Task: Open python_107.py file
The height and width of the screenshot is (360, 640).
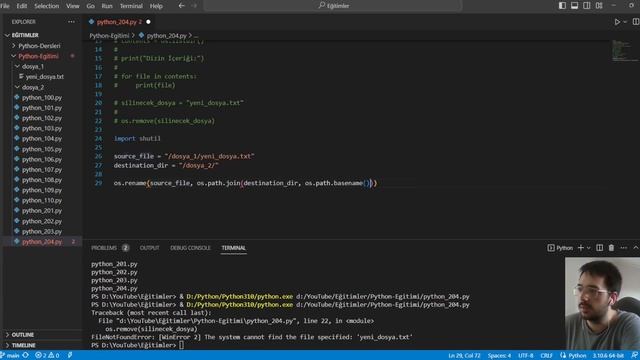Action: click(x=42, y=169)
